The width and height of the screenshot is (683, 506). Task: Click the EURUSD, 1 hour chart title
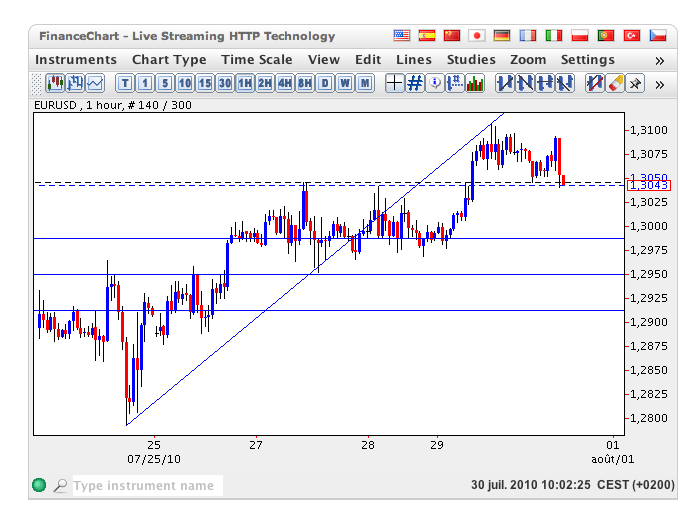click(x=113, y=105)
